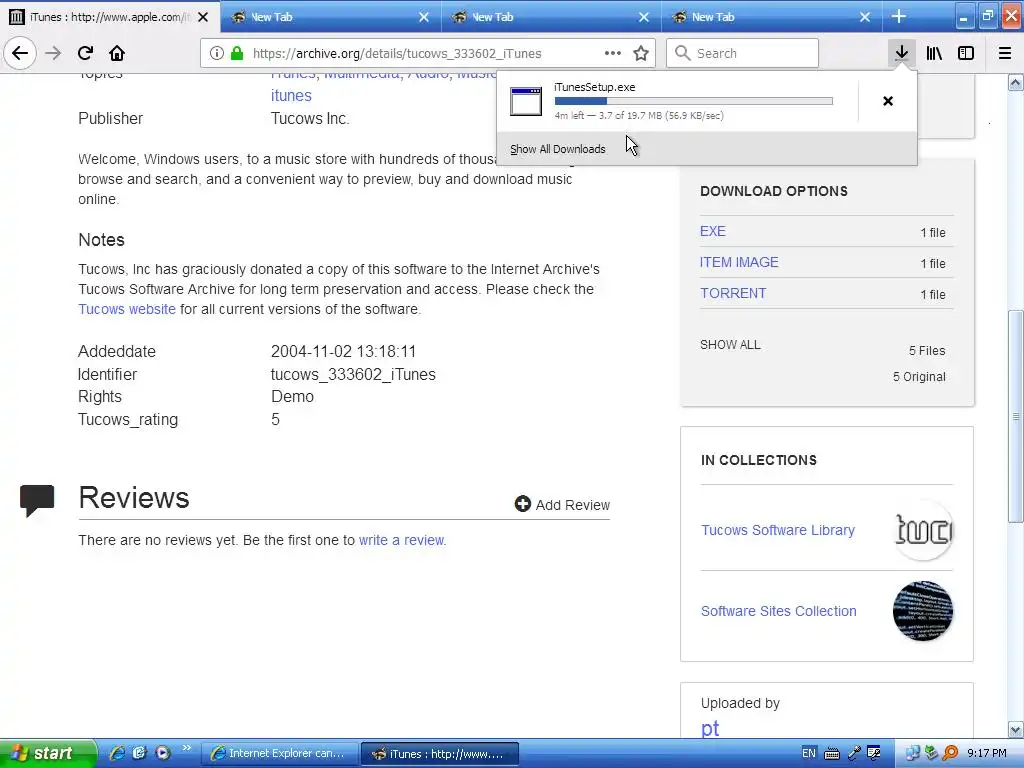Open the Tucows website link

pos(127,309)
